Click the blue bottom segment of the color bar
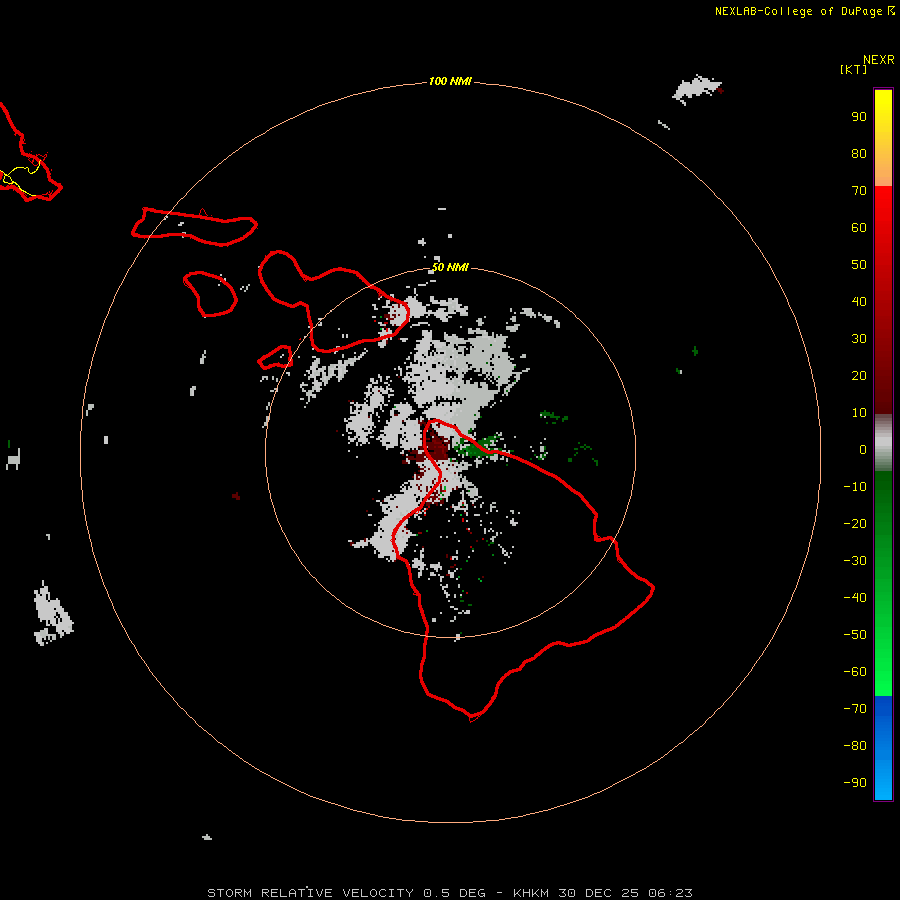This screenshot has height=900, width=900. pyautogui.click(x=883, y=748)
